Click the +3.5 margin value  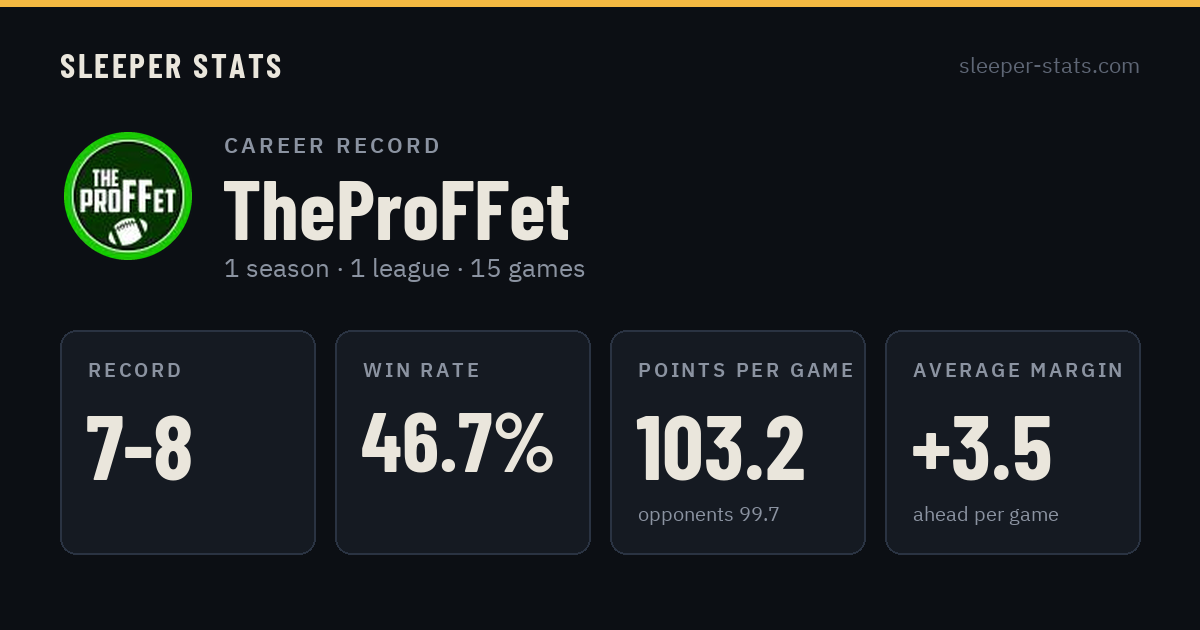pos(981,447)
